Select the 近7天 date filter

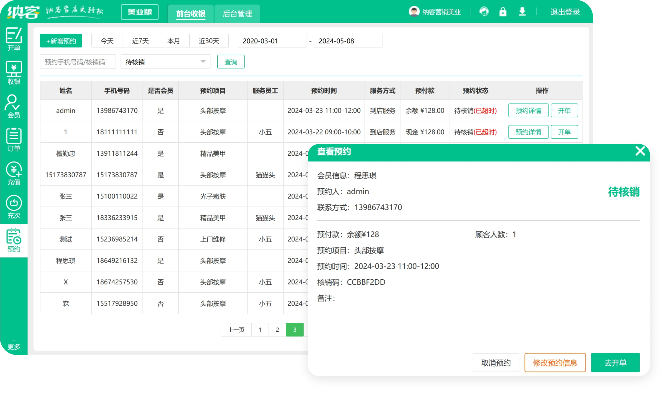click(x=140, y=41)
